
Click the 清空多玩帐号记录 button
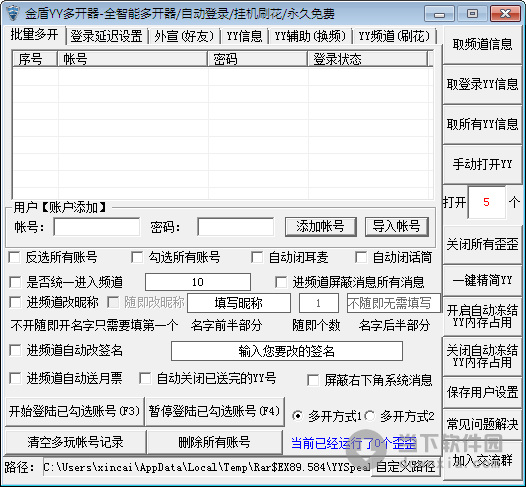tap(75, 442)
